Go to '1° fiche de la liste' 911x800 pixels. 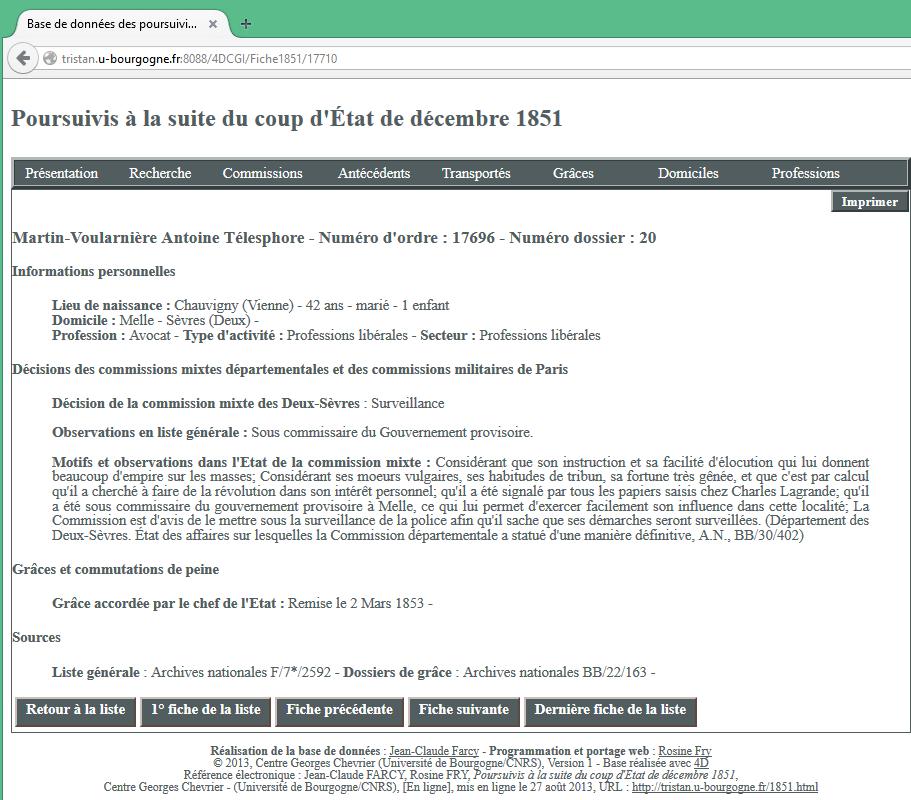(x=206, y=710)
